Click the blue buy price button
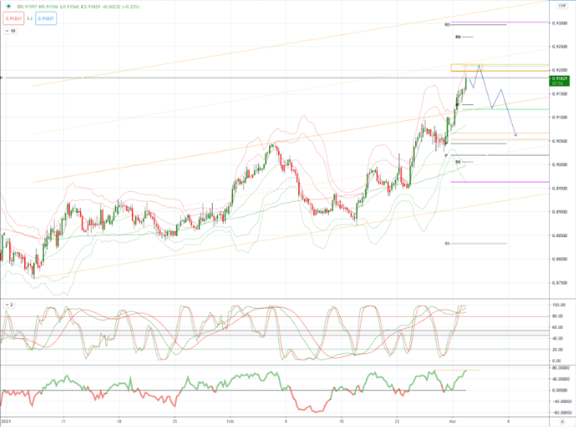The image size is (576, 428). pos(46,18)
